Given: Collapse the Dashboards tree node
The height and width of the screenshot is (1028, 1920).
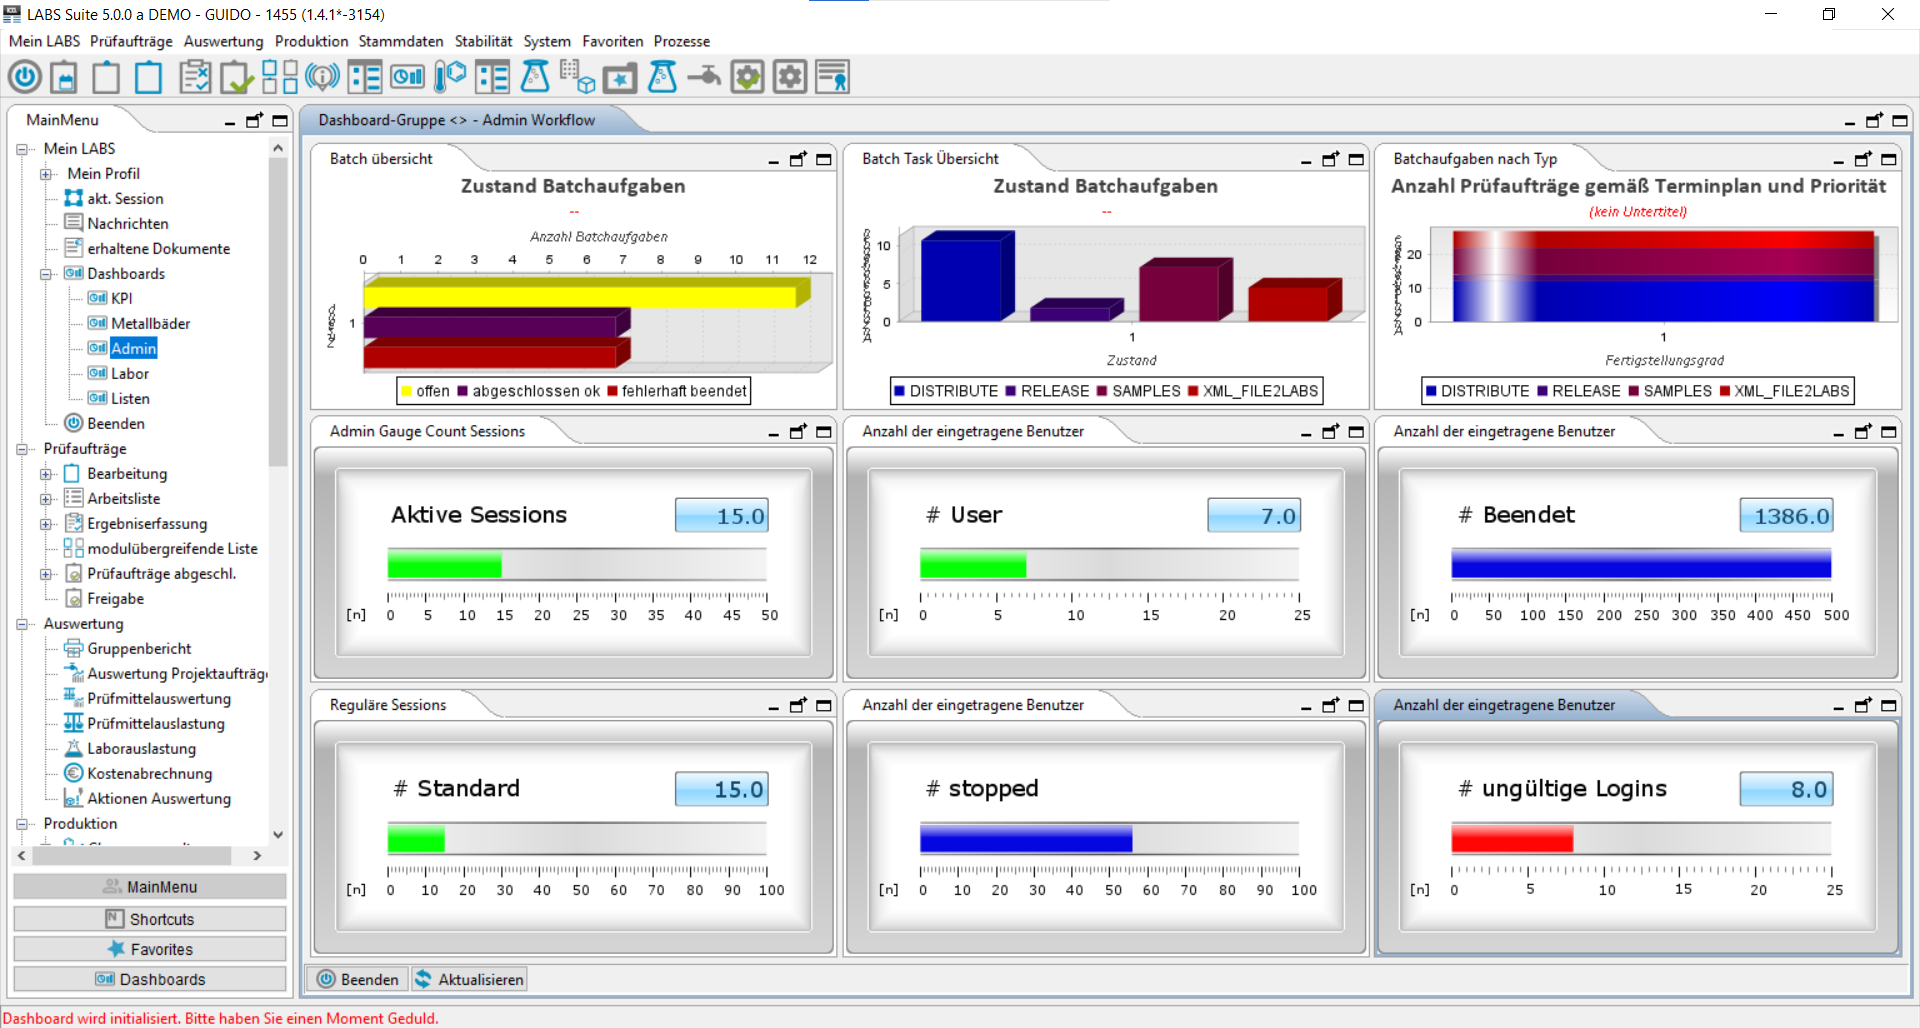Looking at the screenshot, I should tap(46, 274).
